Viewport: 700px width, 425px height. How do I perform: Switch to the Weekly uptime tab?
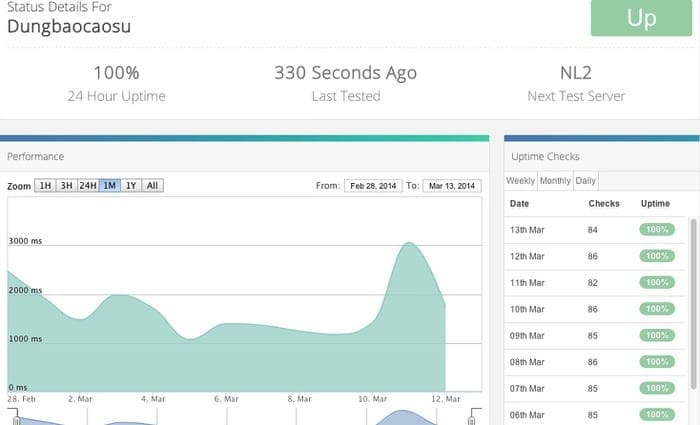pos(521,181)
